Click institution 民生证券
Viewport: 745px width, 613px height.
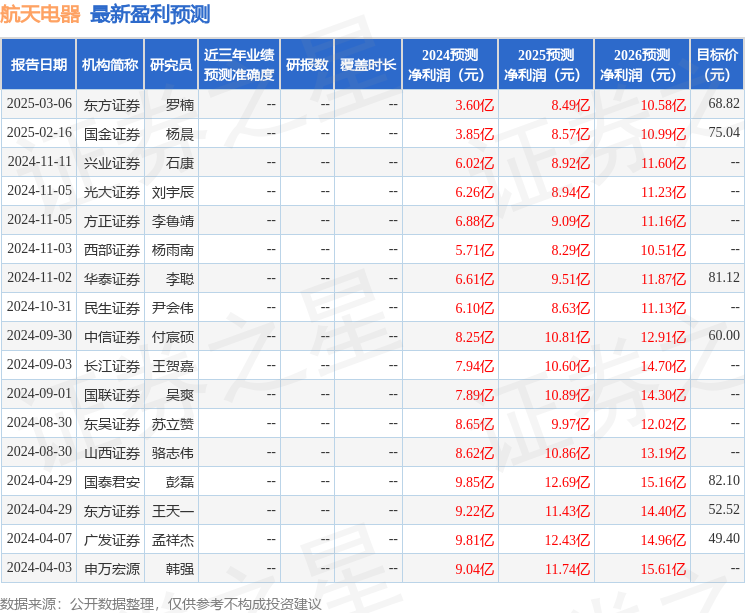[112, 308]
